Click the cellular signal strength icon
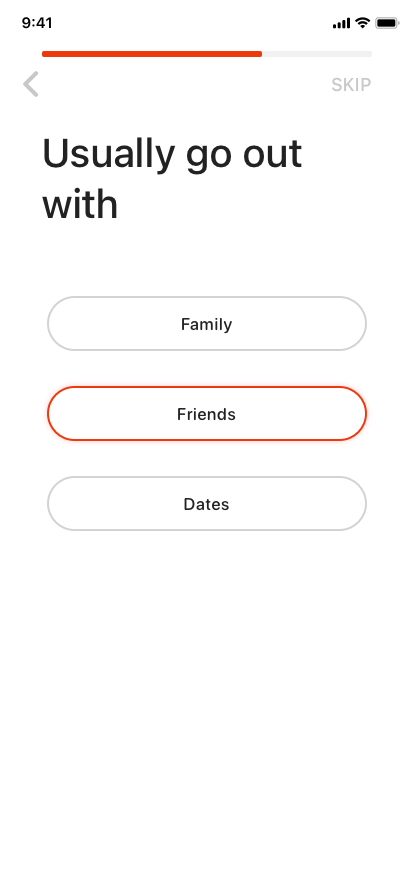 [x=341, y=23]
